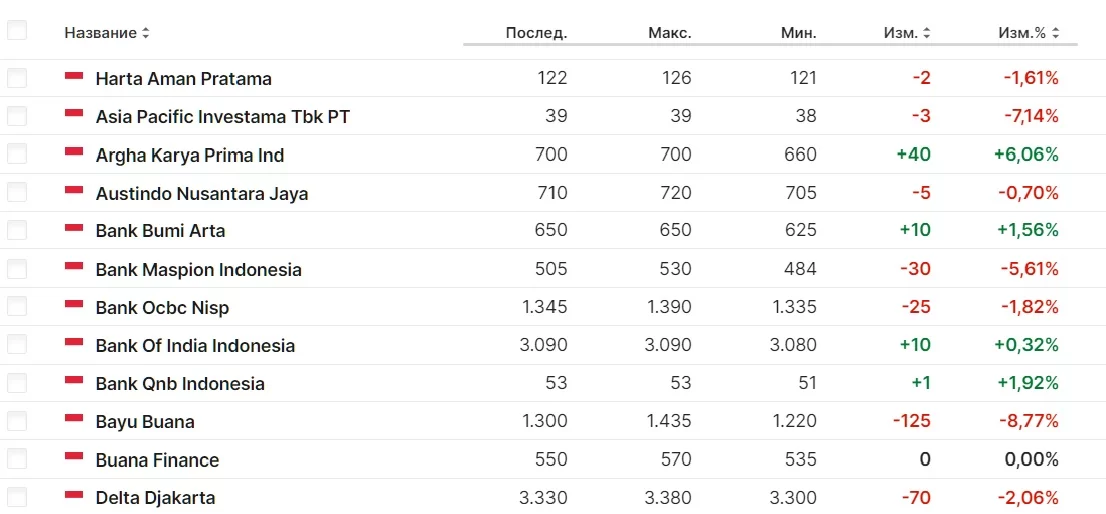Screen dimensions: 1106x514
Task: Sort by the Изм.% percent change column
Action: [x=1029, y=33]
